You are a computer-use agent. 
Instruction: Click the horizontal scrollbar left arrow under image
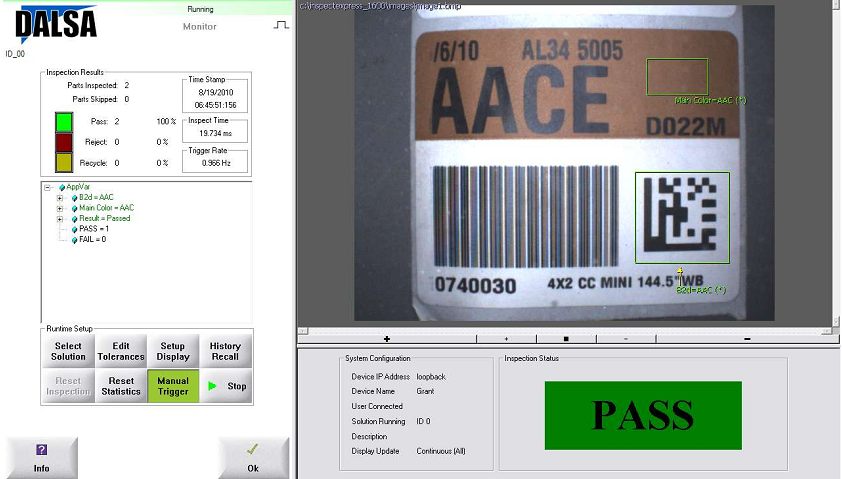(302, 331)
